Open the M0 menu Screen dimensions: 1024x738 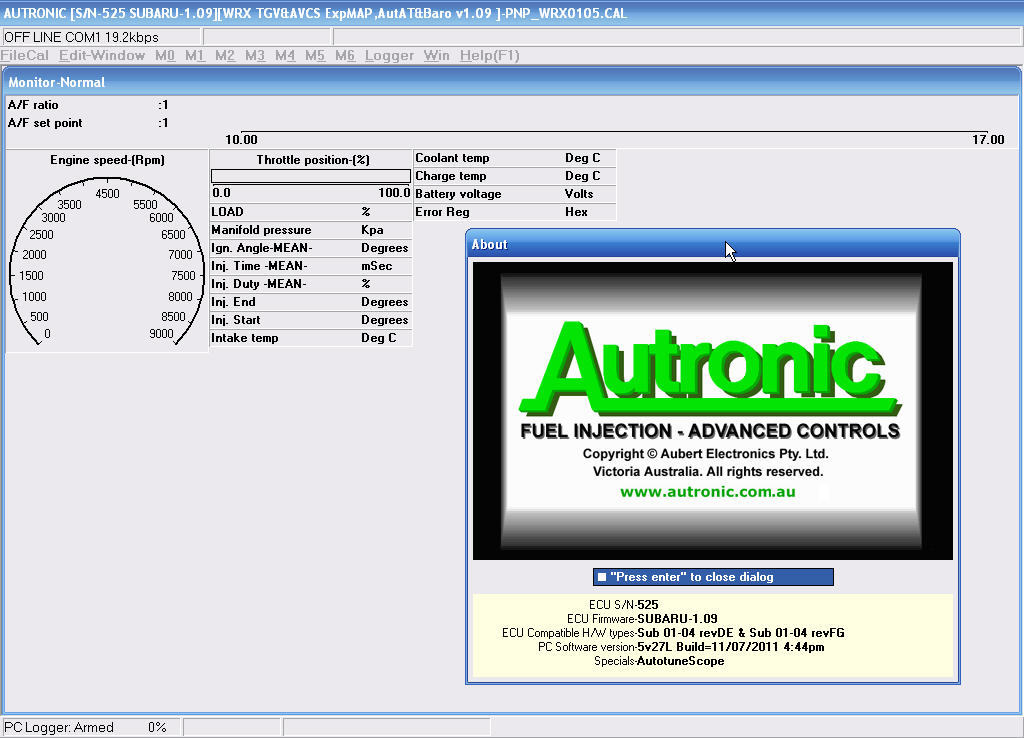pyautogui.click(x=165, y=56)
